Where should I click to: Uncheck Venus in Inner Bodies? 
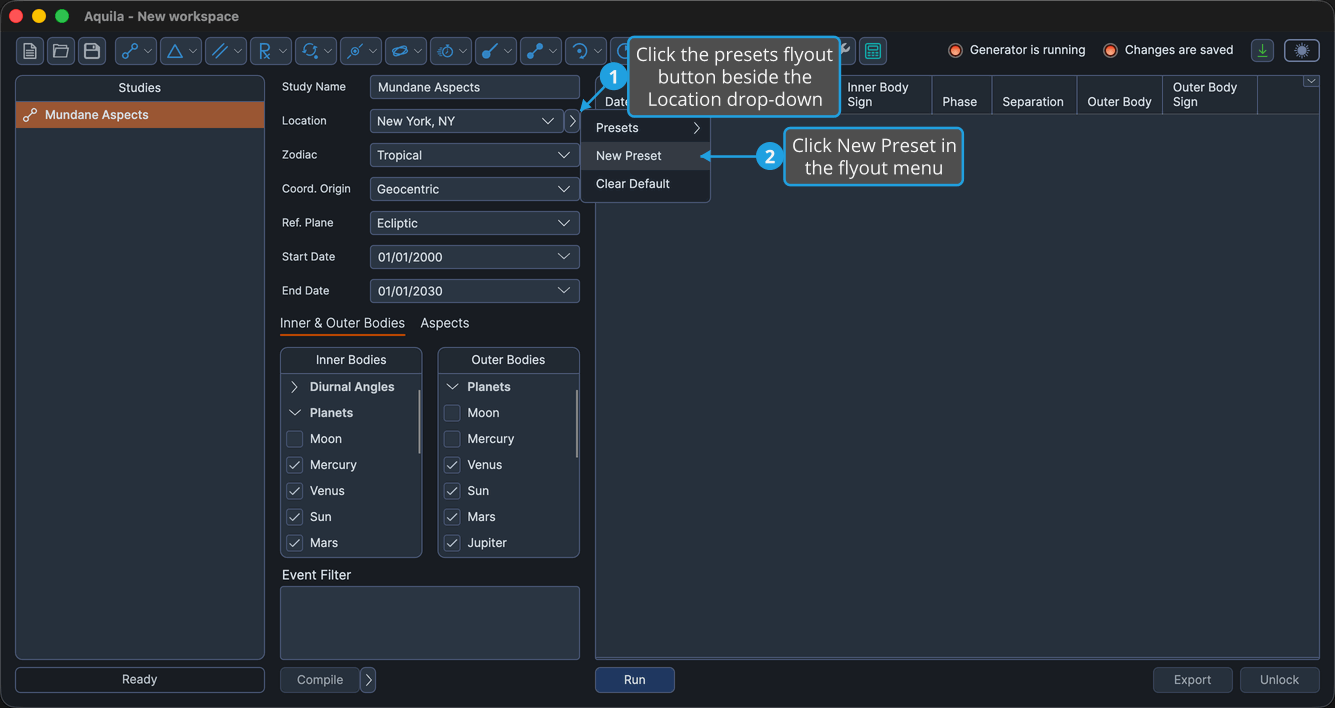tap(294, 491)
